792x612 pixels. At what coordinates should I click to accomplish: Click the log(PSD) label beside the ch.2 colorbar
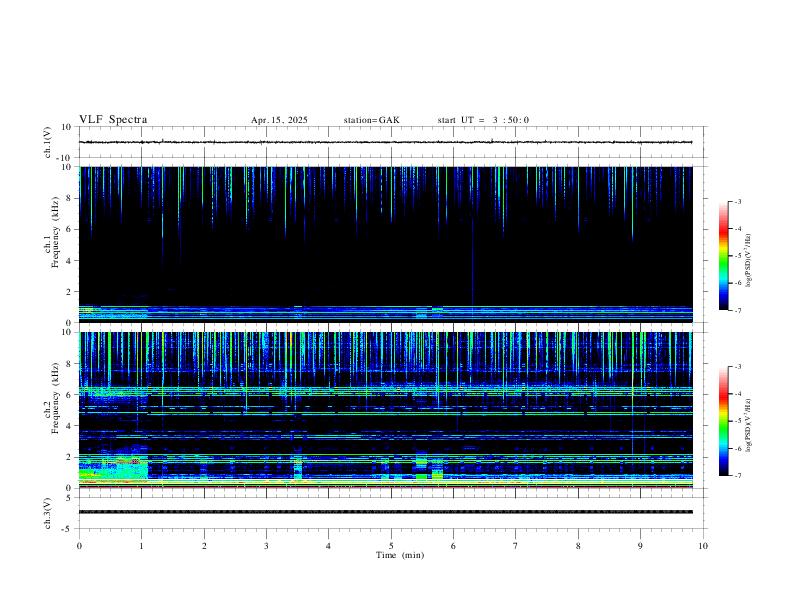tap(749, 425)
